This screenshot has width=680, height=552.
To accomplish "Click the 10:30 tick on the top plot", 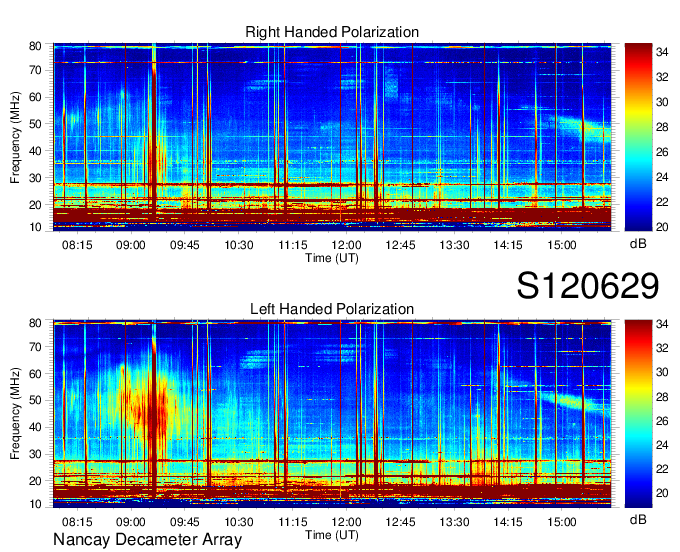I will click(239, 245).
